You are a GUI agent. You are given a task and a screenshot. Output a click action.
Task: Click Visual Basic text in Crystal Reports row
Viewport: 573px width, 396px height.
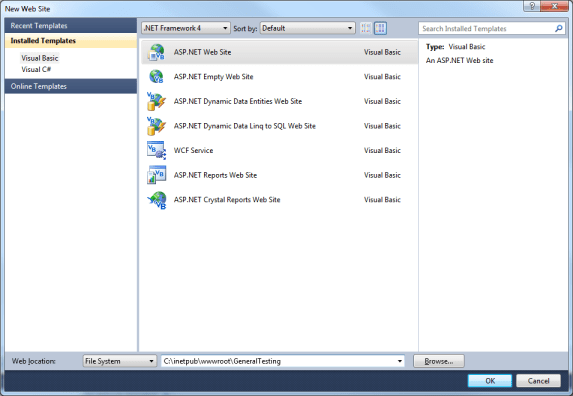pos(382,200)
